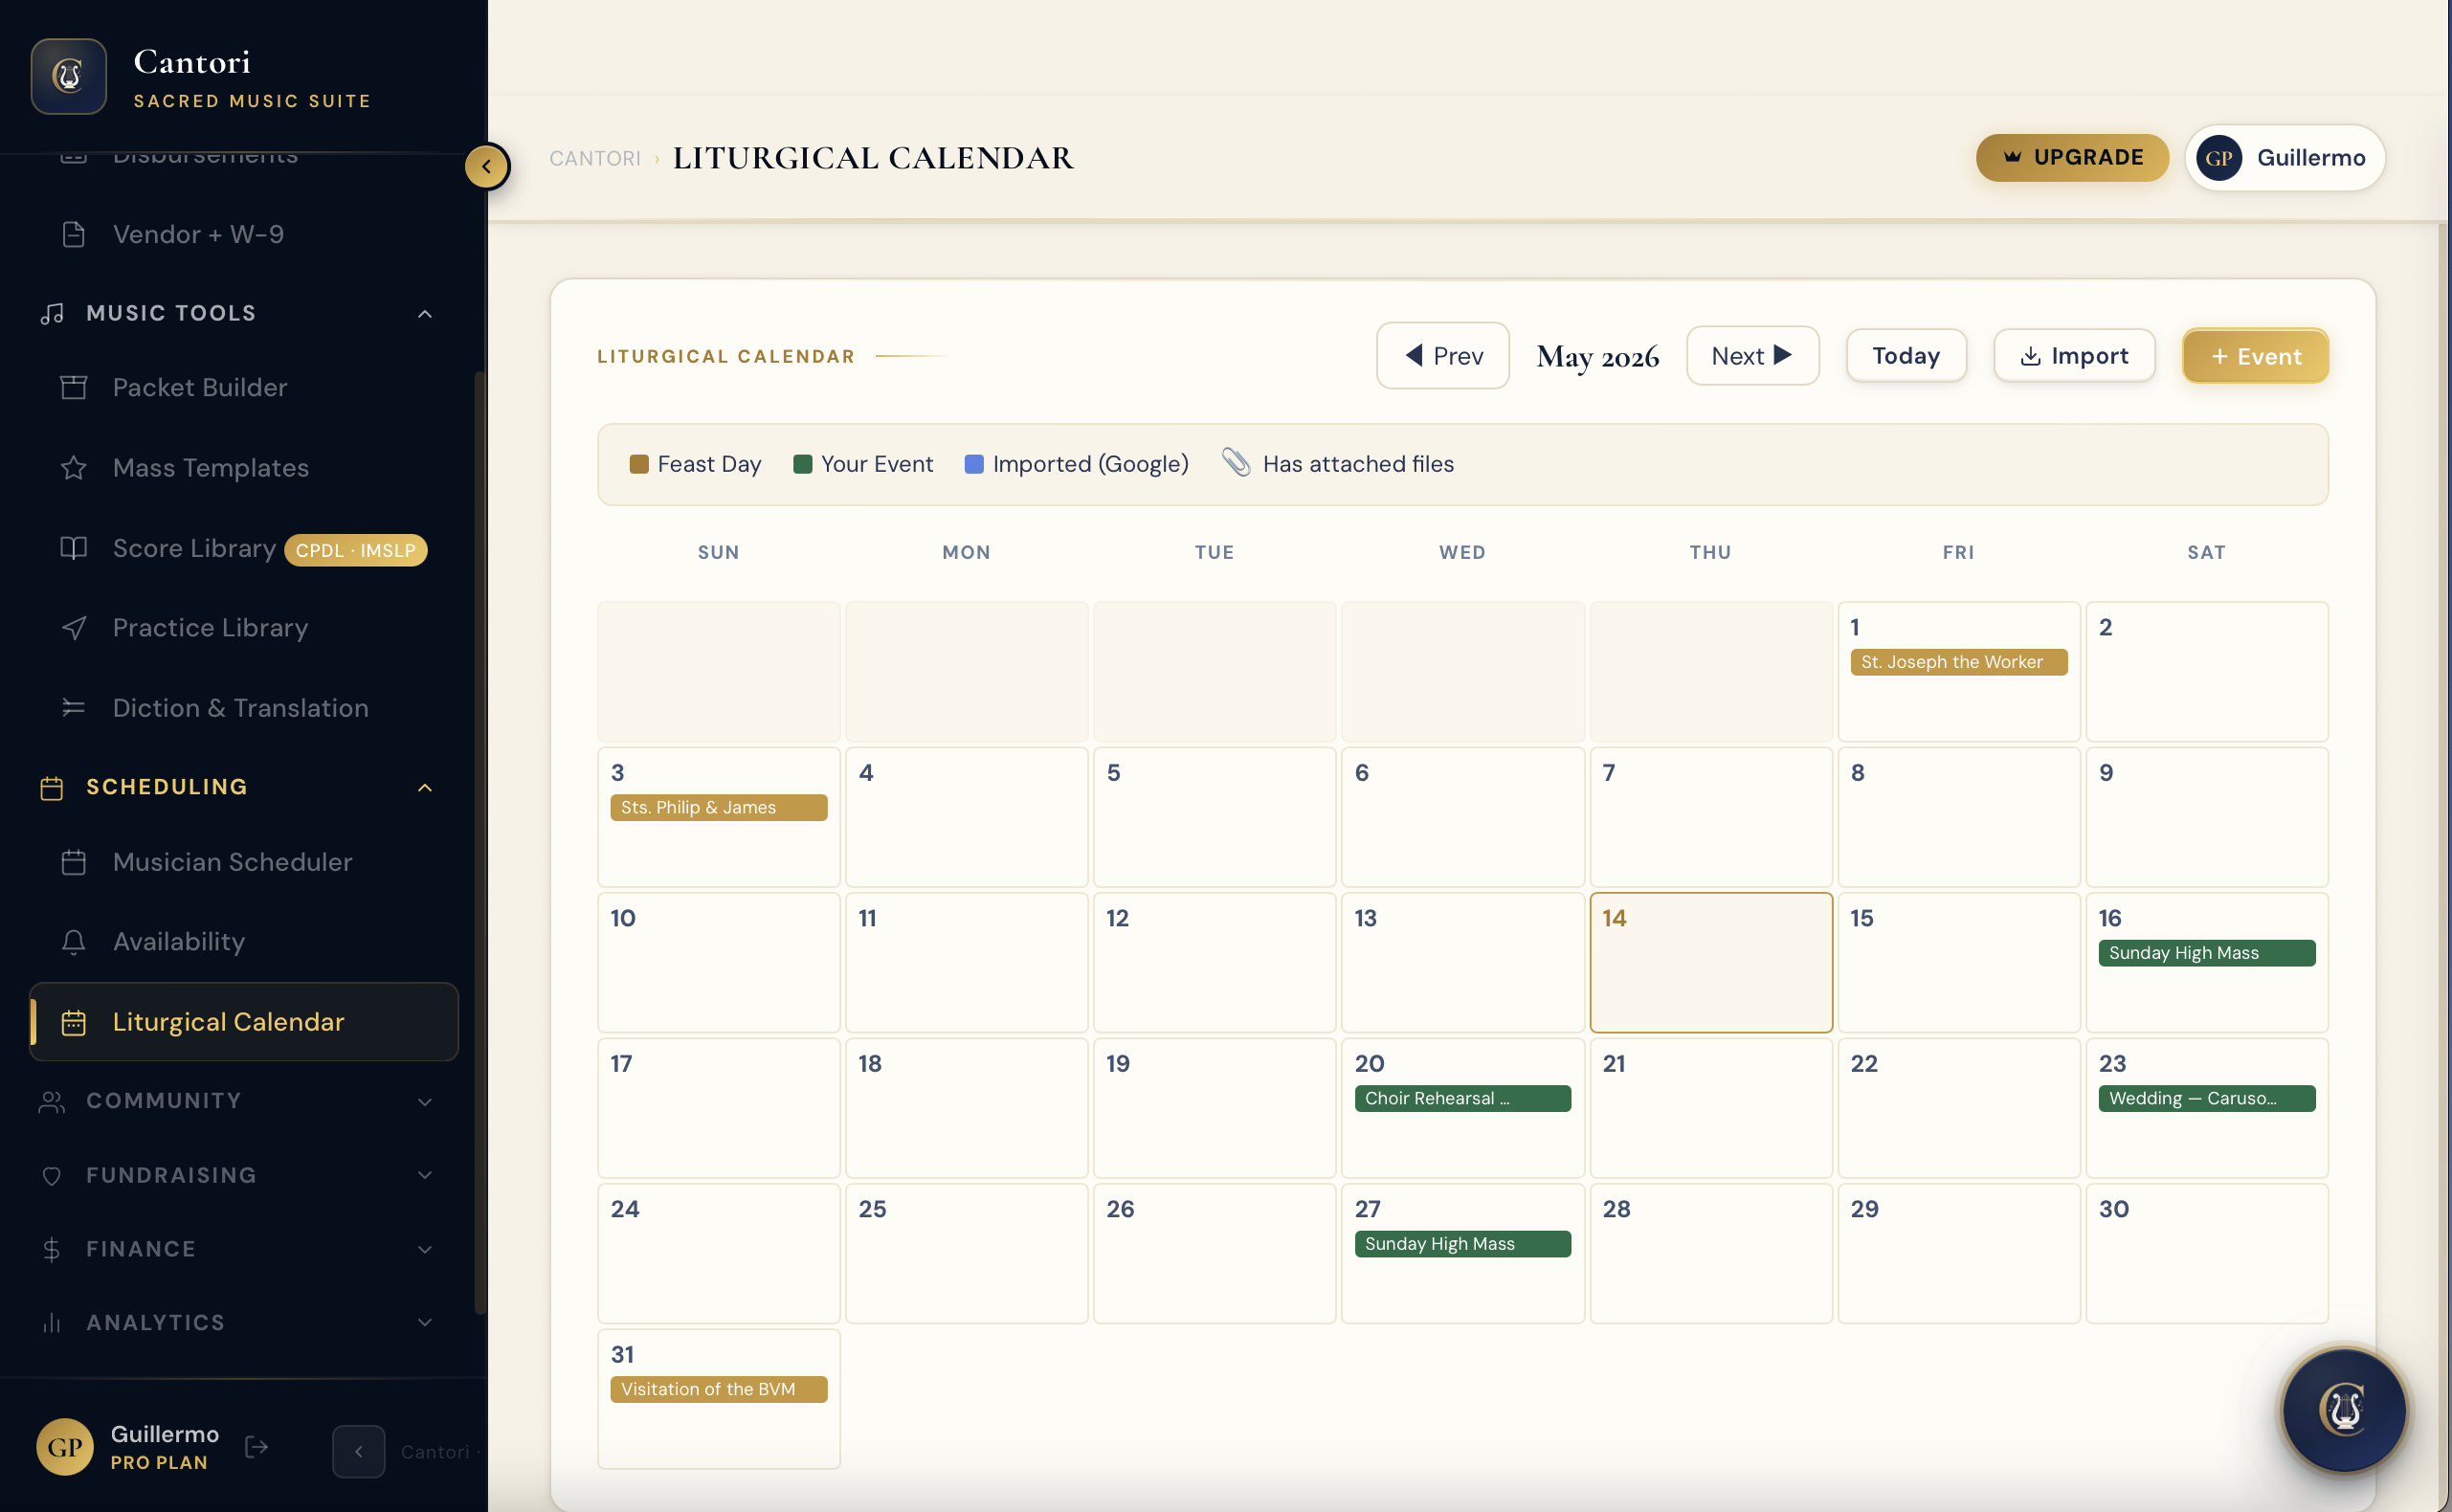The width and height of the screenshot is (2452, 1512).
Task: Click the Packet Builder box icon
Action: point(73,387)
